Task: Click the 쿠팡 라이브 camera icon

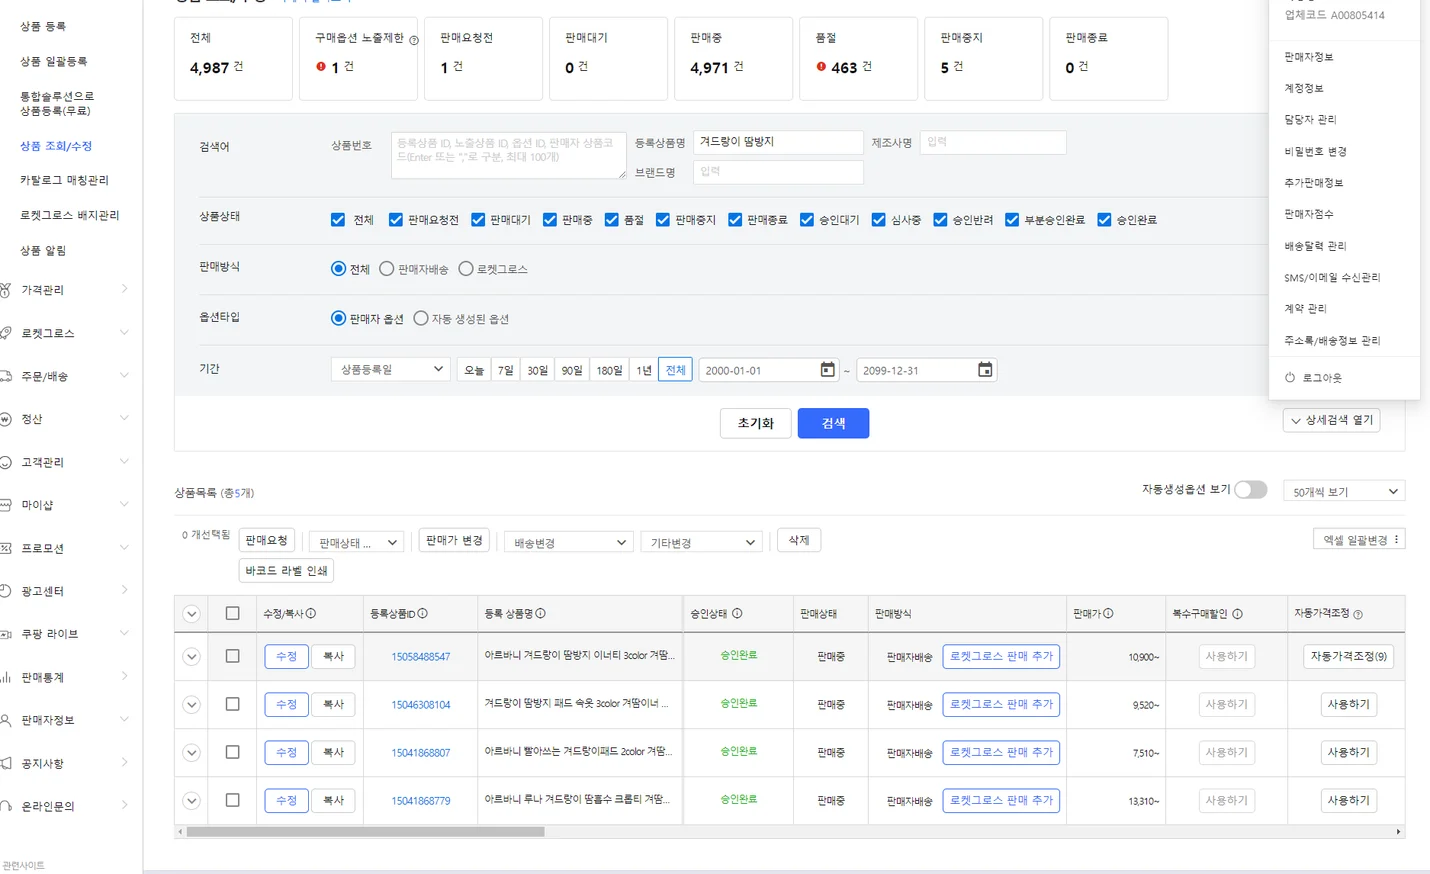Action: click(5, 634)
